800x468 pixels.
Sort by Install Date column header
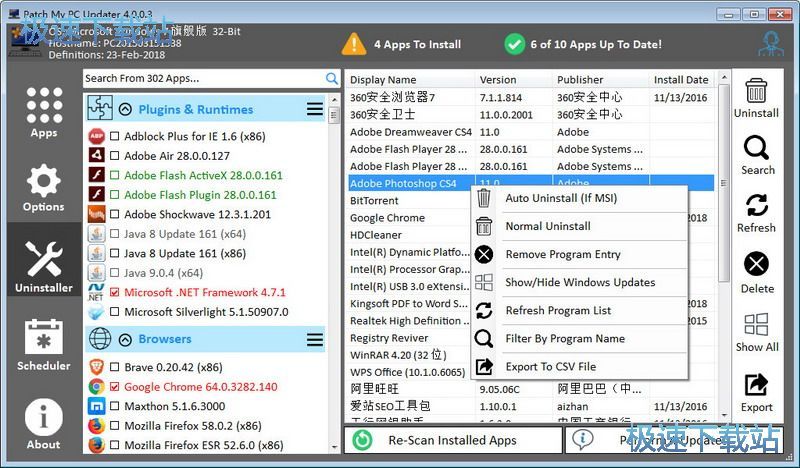tap(683, 80)
